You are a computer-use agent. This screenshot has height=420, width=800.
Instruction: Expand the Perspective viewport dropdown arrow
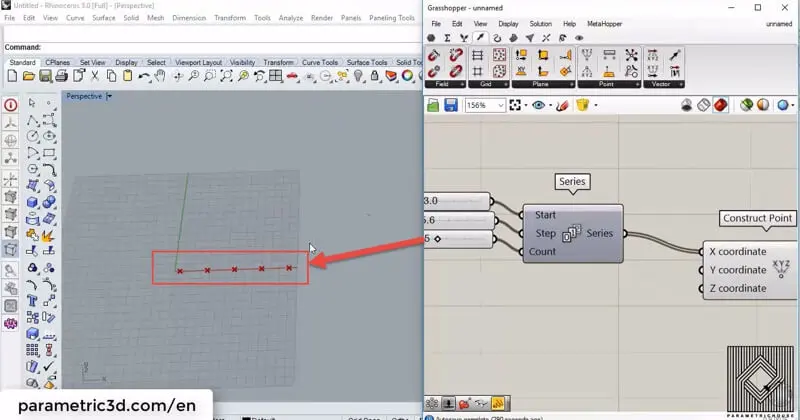[x=109, y=97]
